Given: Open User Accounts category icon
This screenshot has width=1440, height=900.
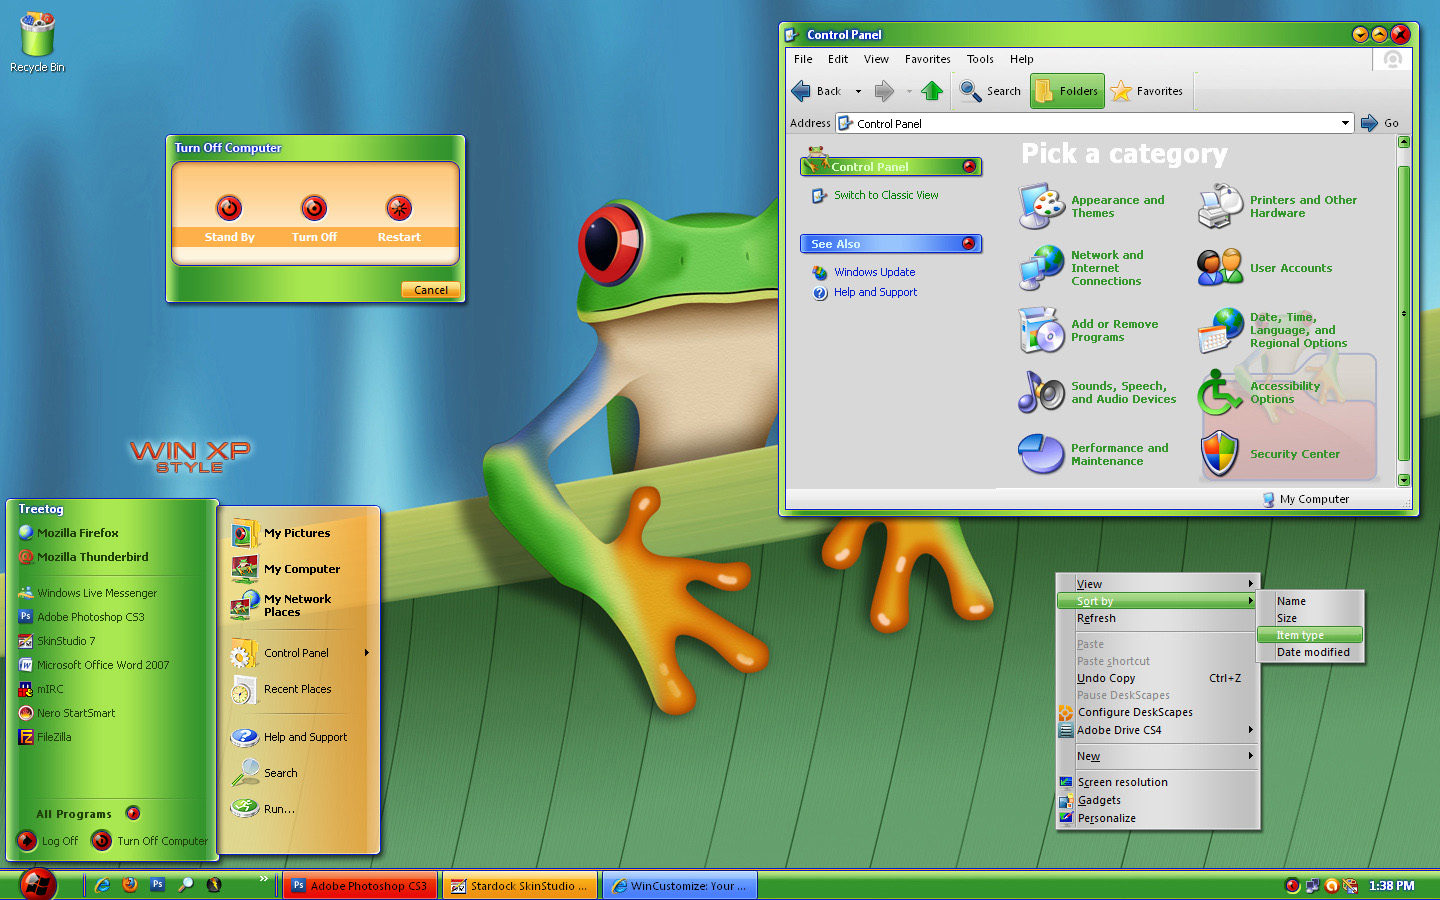Looking at the screenshot, I should coord(1220,268).
